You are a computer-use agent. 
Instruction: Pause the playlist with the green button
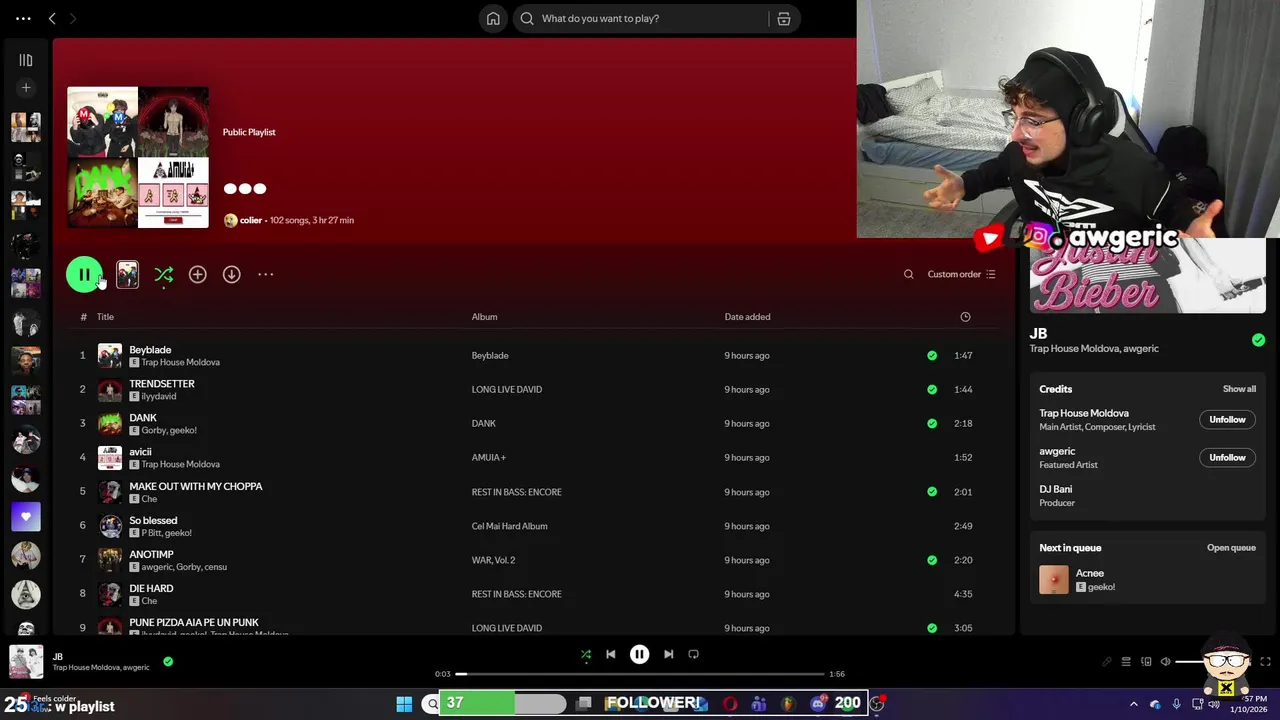click(x=84, y=274)
